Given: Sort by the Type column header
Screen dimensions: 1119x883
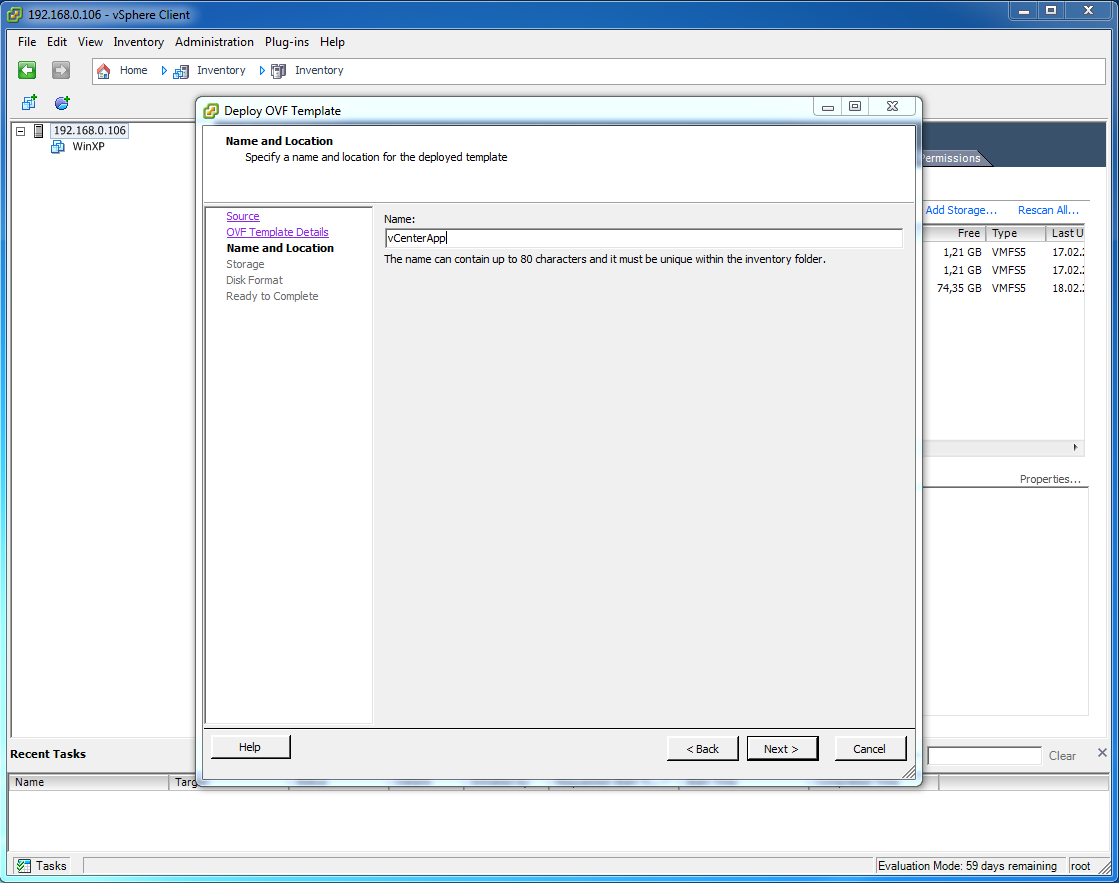Looking at the screenshot, I should (1016, 233).
